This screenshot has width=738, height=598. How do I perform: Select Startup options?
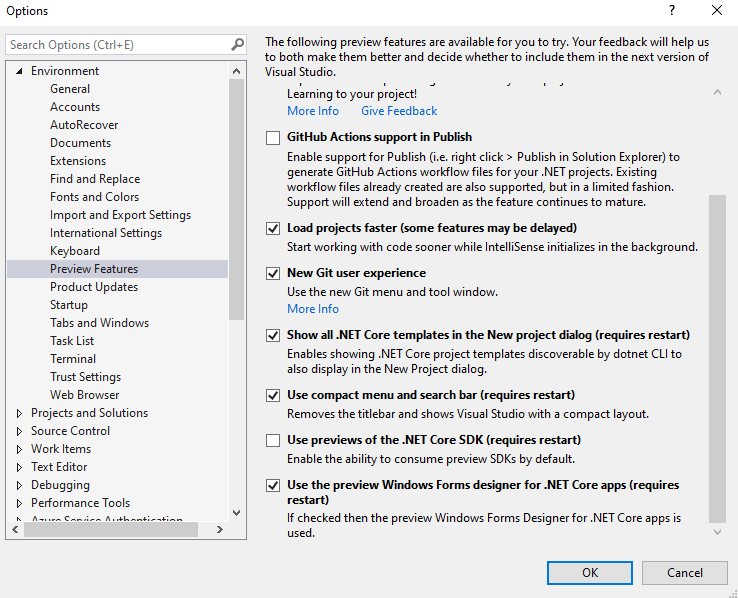pyautogui.click(x=69, y=305)
